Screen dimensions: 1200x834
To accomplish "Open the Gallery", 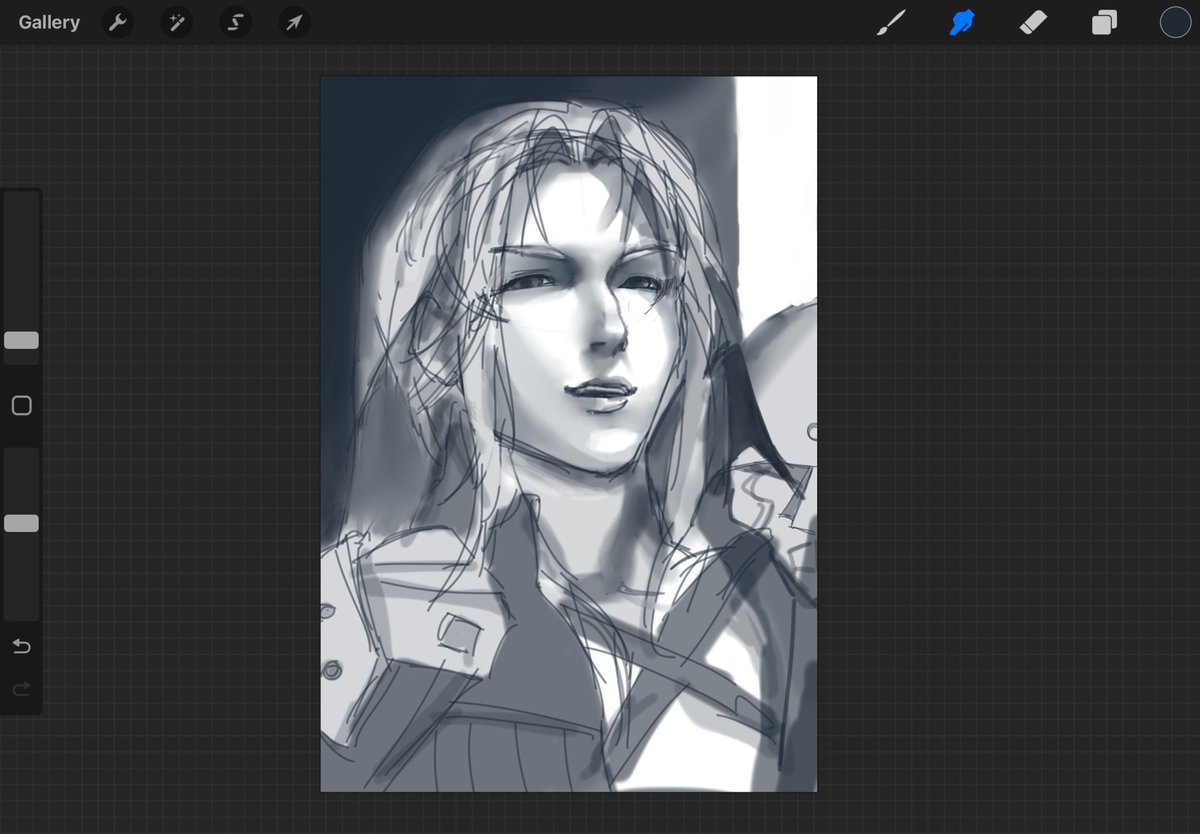I will (49, 22).
